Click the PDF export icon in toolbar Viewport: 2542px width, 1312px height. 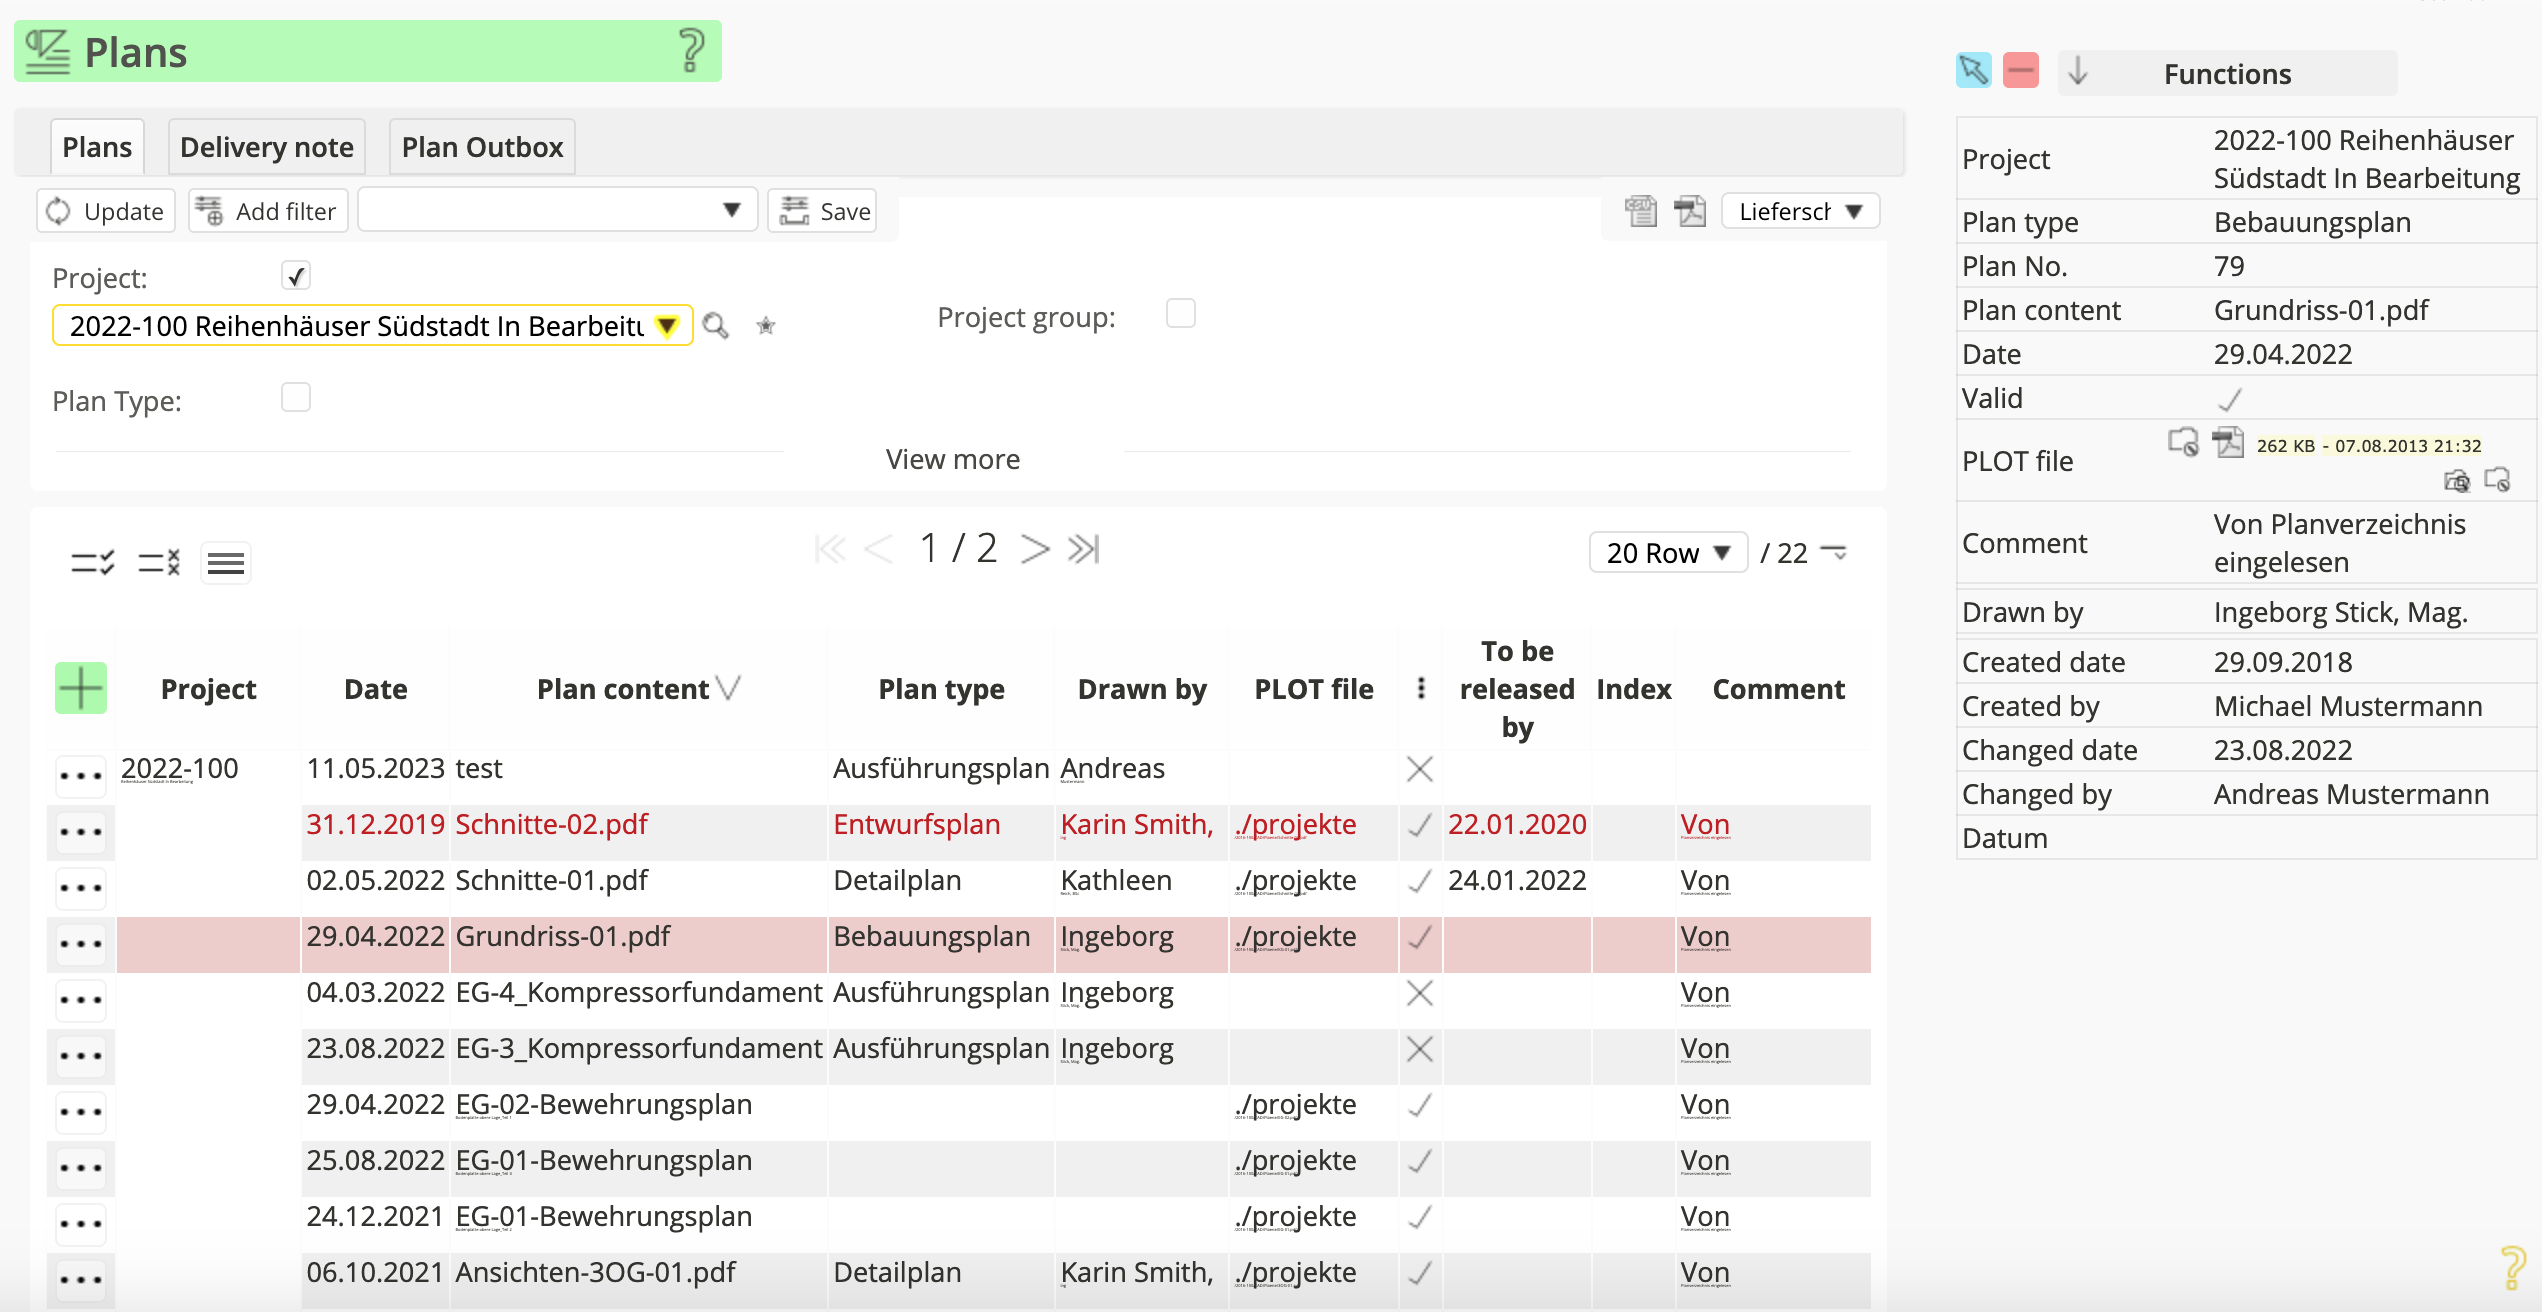[x=1690, y=211]
